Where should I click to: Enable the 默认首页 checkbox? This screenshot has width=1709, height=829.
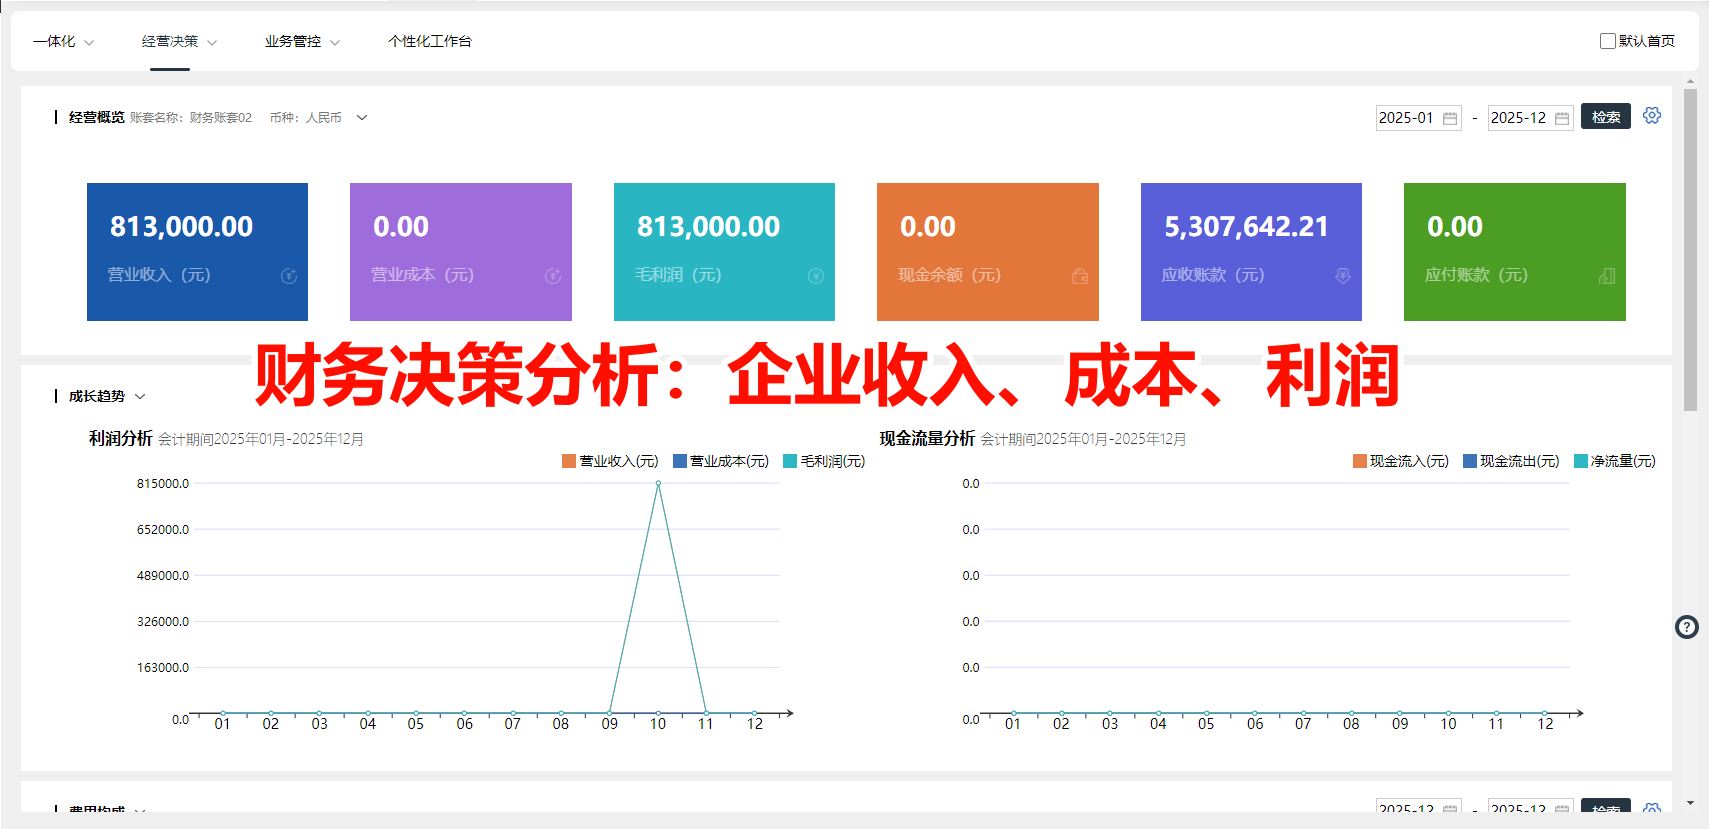pyautogui.click(x=1608, y=41)
